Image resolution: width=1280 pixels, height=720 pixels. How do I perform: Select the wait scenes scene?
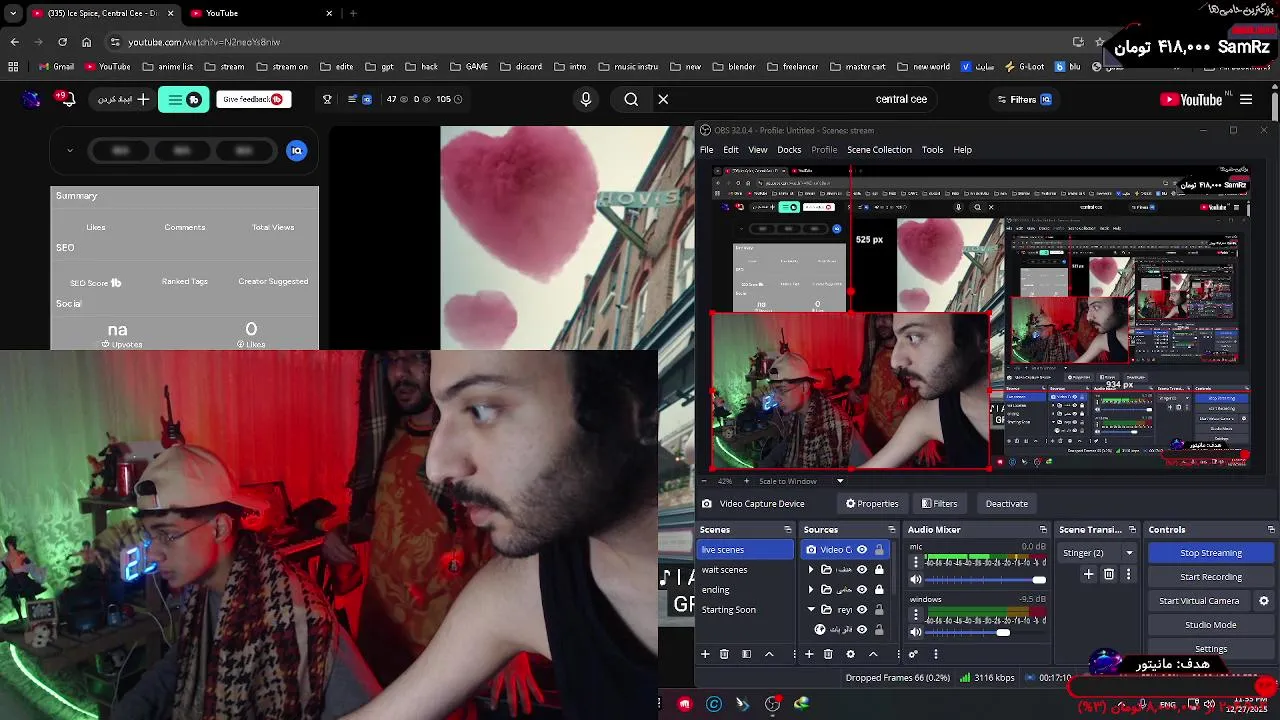point(745,570)
